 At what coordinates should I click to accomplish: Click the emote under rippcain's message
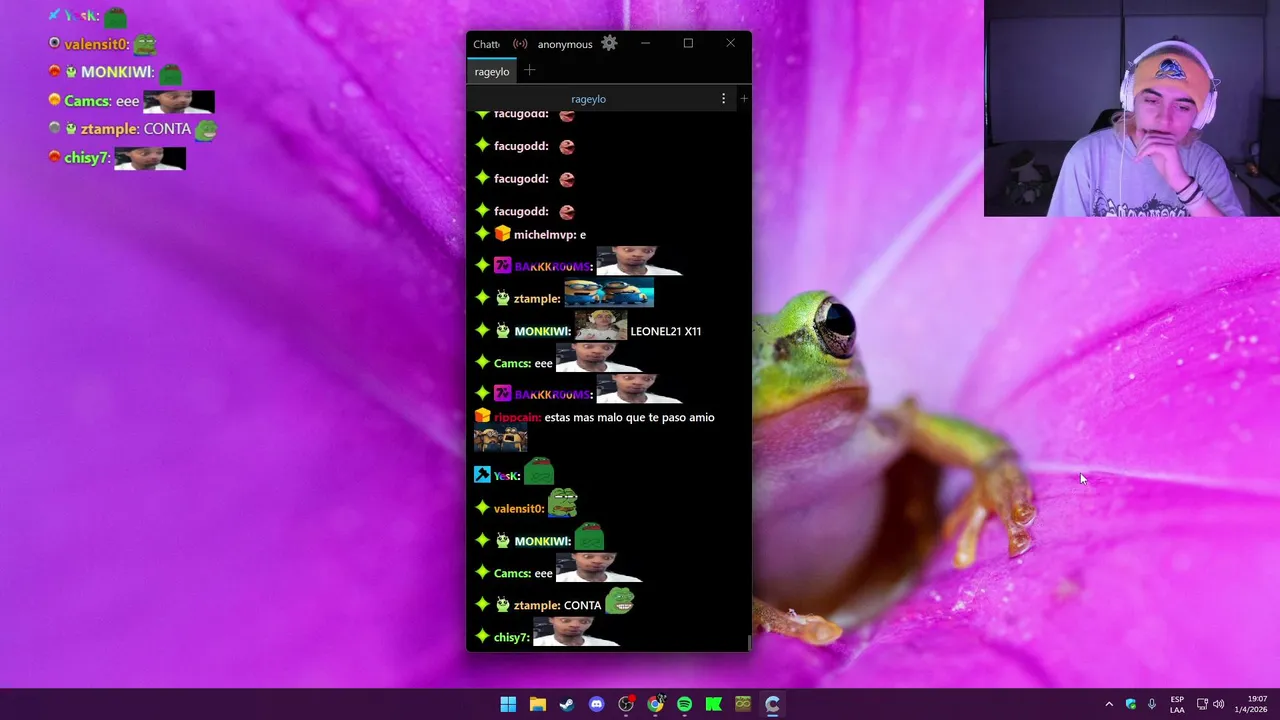click(x=500, y=438)
